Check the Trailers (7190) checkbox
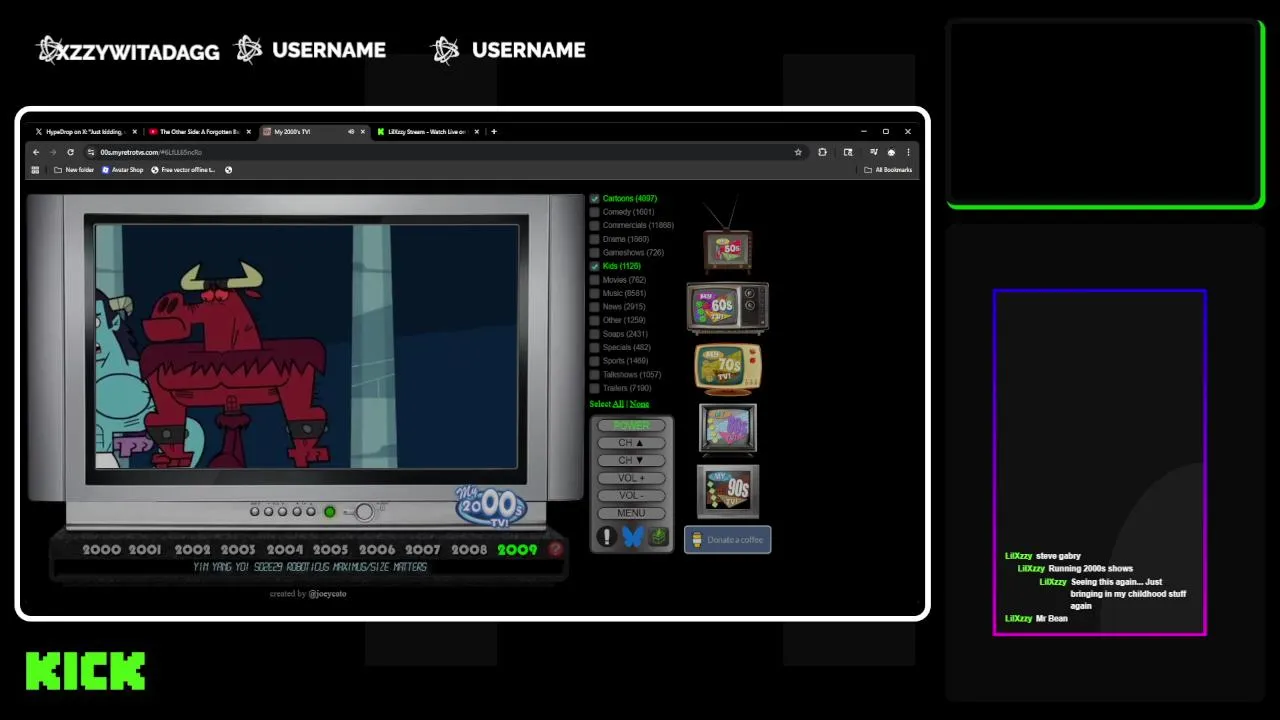The height and width of the screenshot is (720, 1280). pyautogui.click(x=594, y=388)
